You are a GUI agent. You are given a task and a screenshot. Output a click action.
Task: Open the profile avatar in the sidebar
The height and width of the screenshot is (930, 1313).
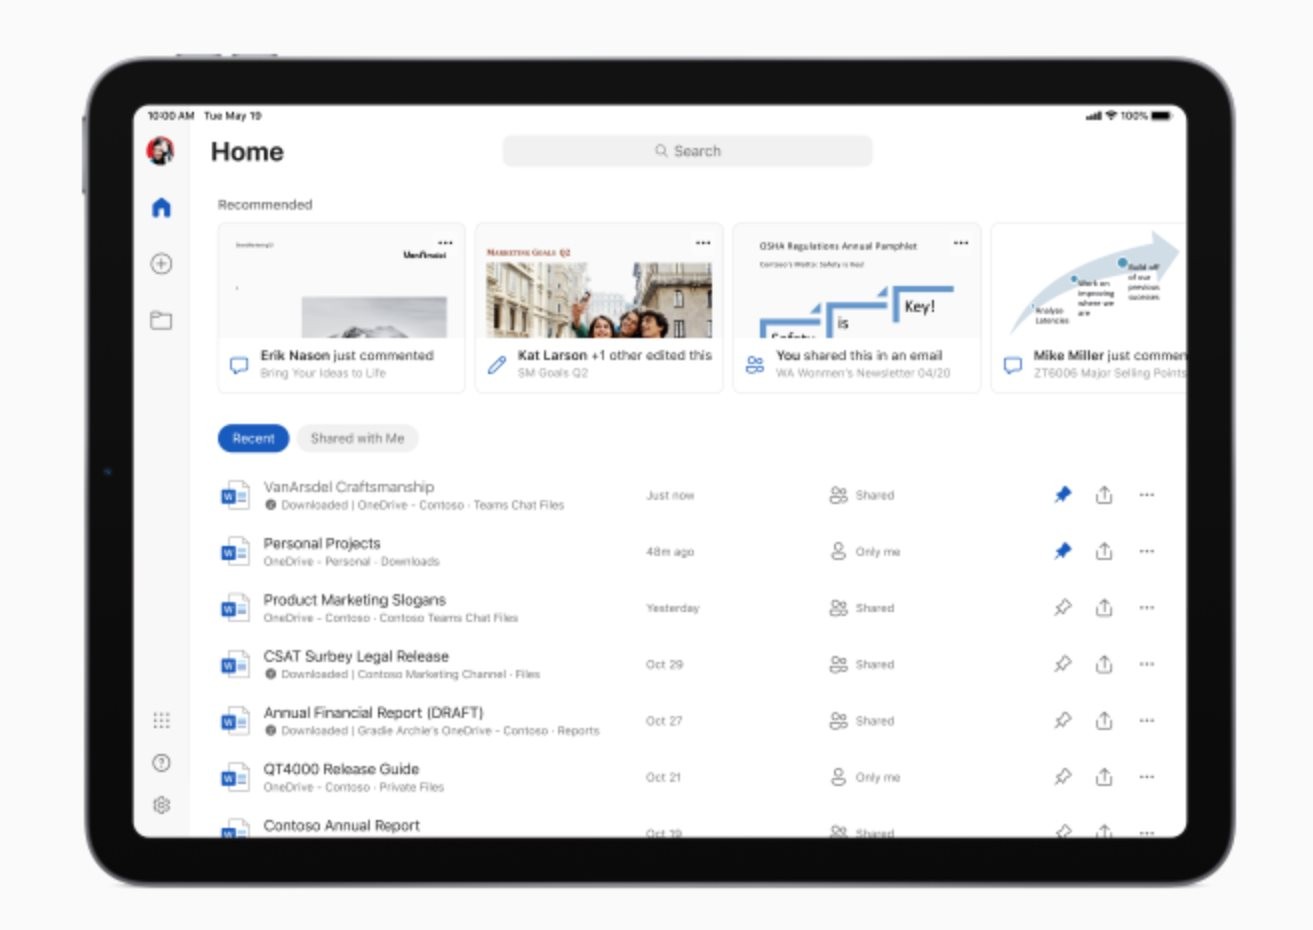tap(160, 151)
